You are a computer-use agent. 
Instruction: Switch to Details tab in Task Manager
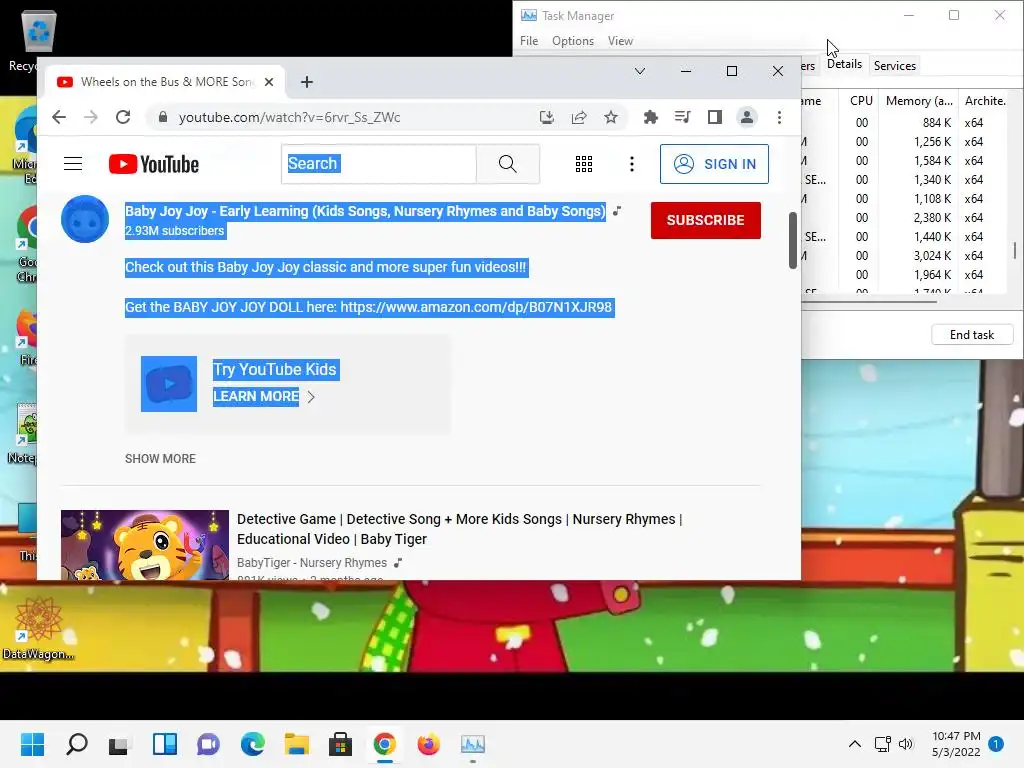pos(844,64)
